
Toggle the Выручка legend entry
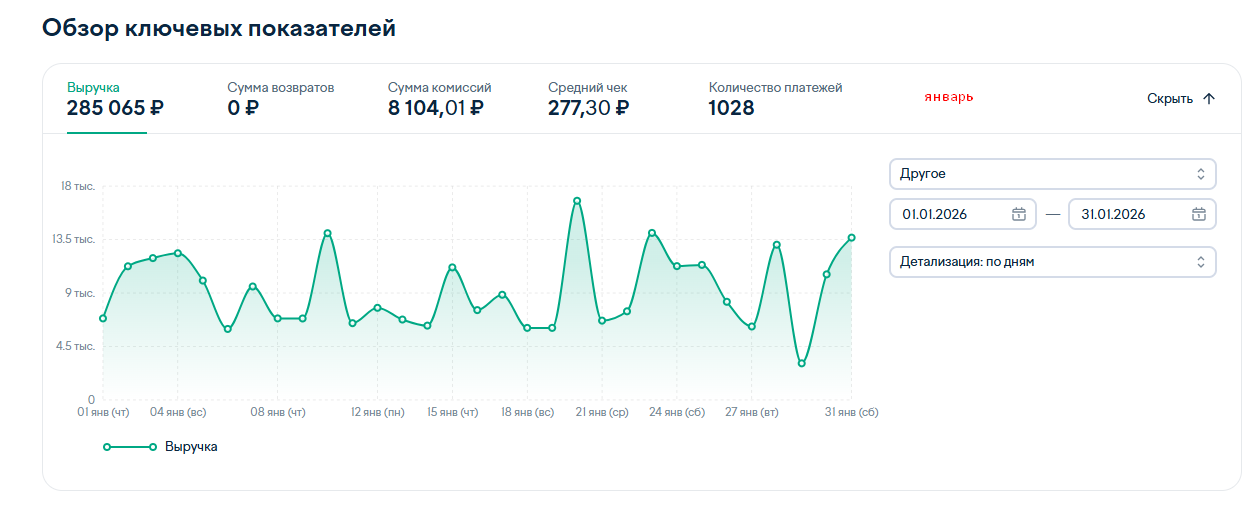point(160,447)
